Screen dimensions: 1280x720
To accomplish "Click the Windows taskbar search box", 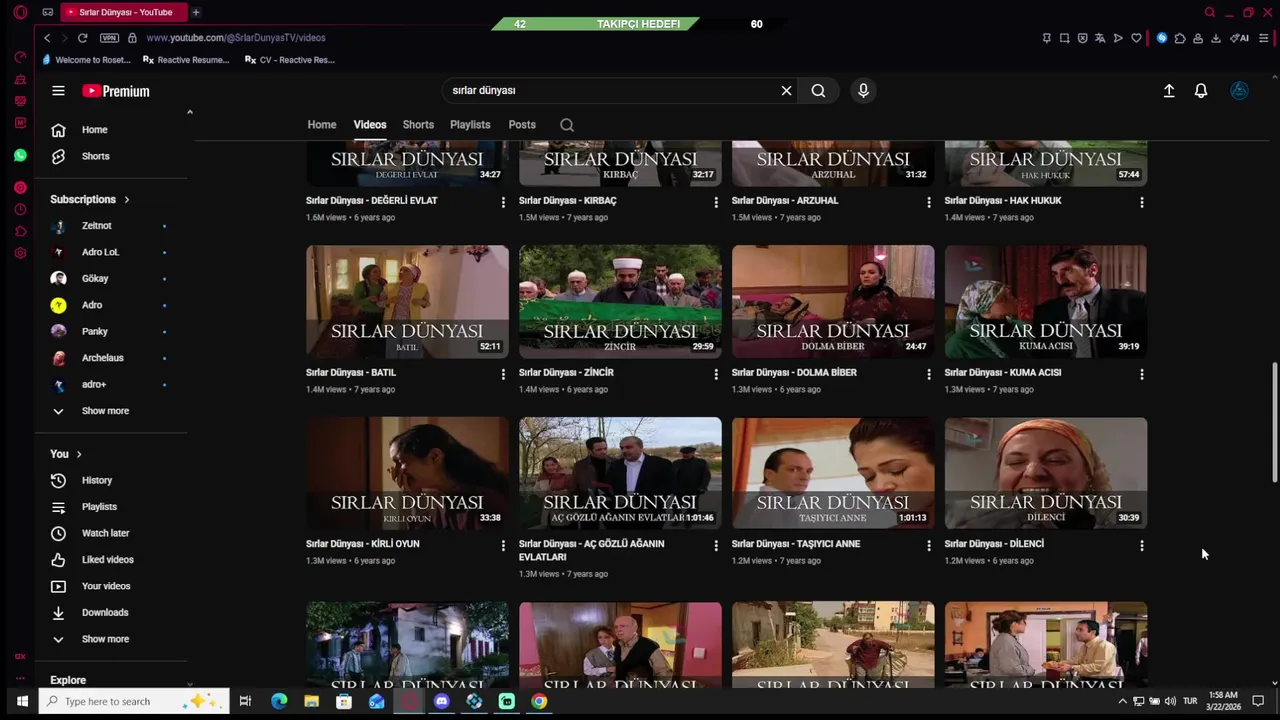I will pos(135,701).
